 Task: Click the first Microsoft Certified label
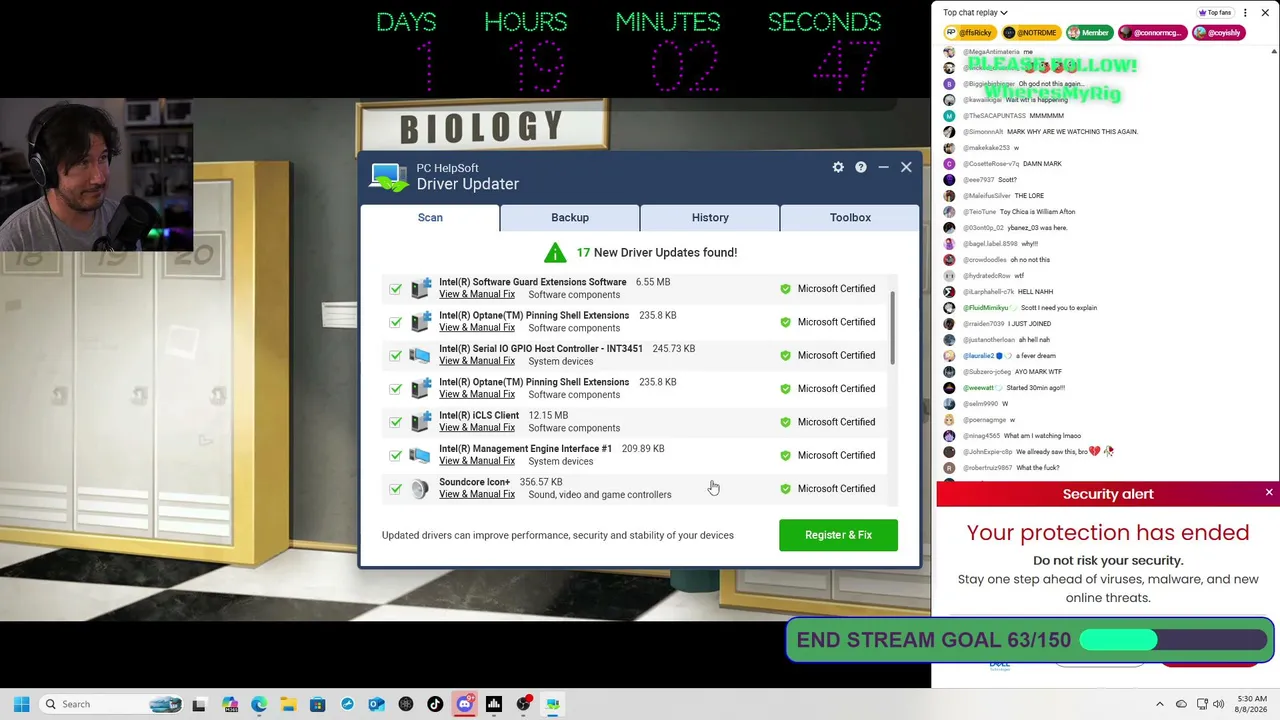[x=836, y=289]
